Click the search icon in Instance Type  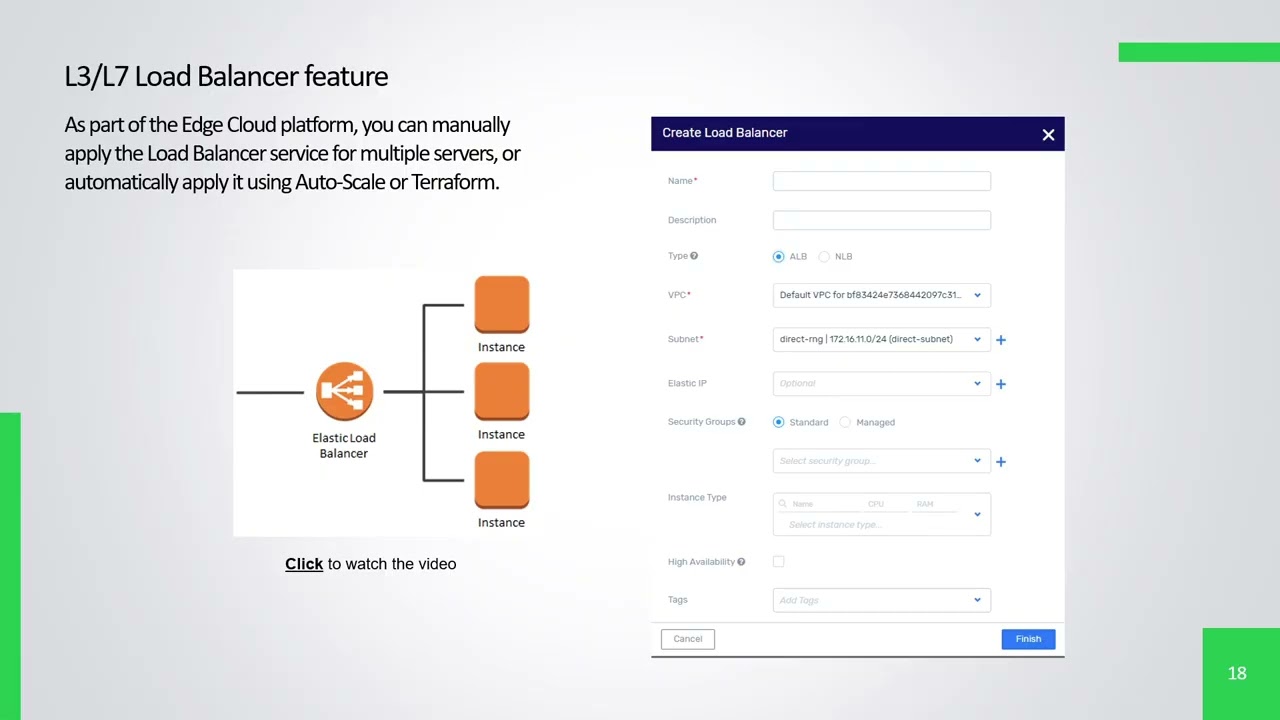(x=783, y=504)
